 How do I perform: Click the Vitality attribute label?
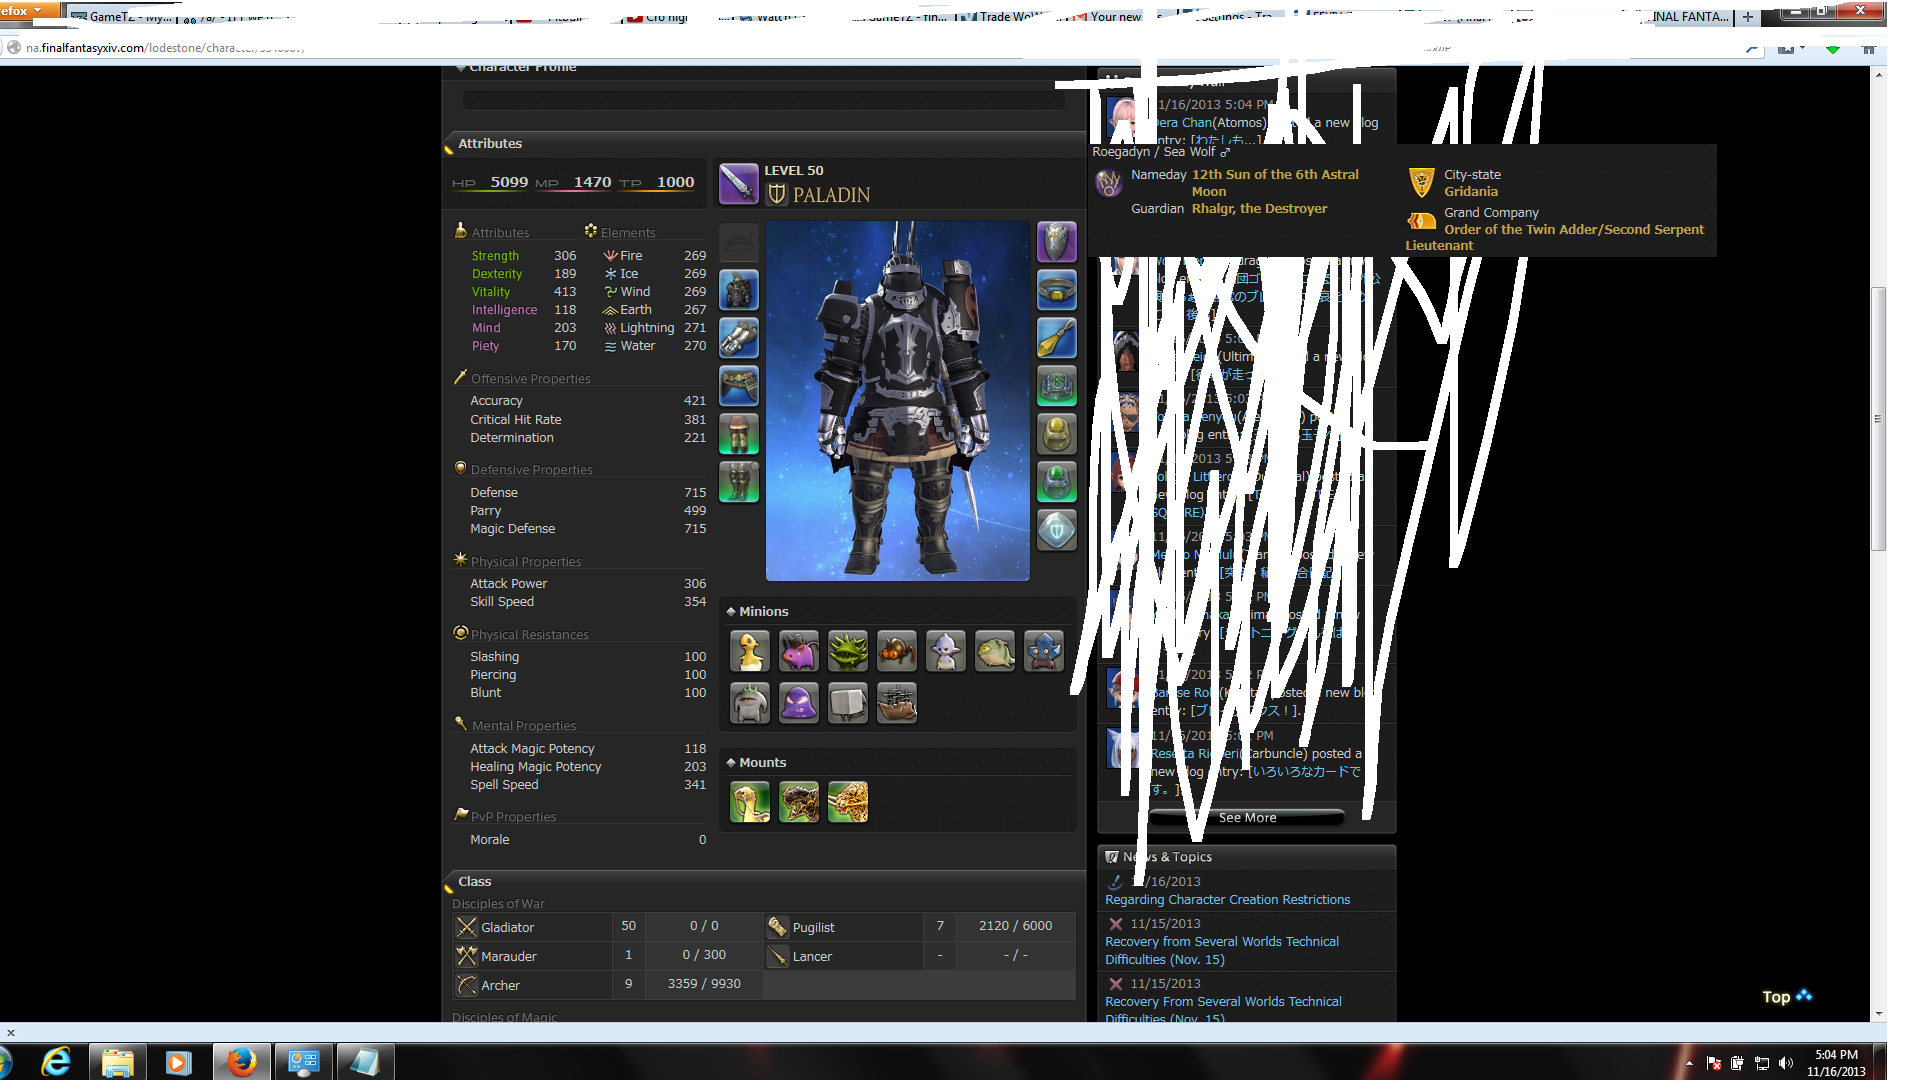pyautogui.click(x=490, y=292)
